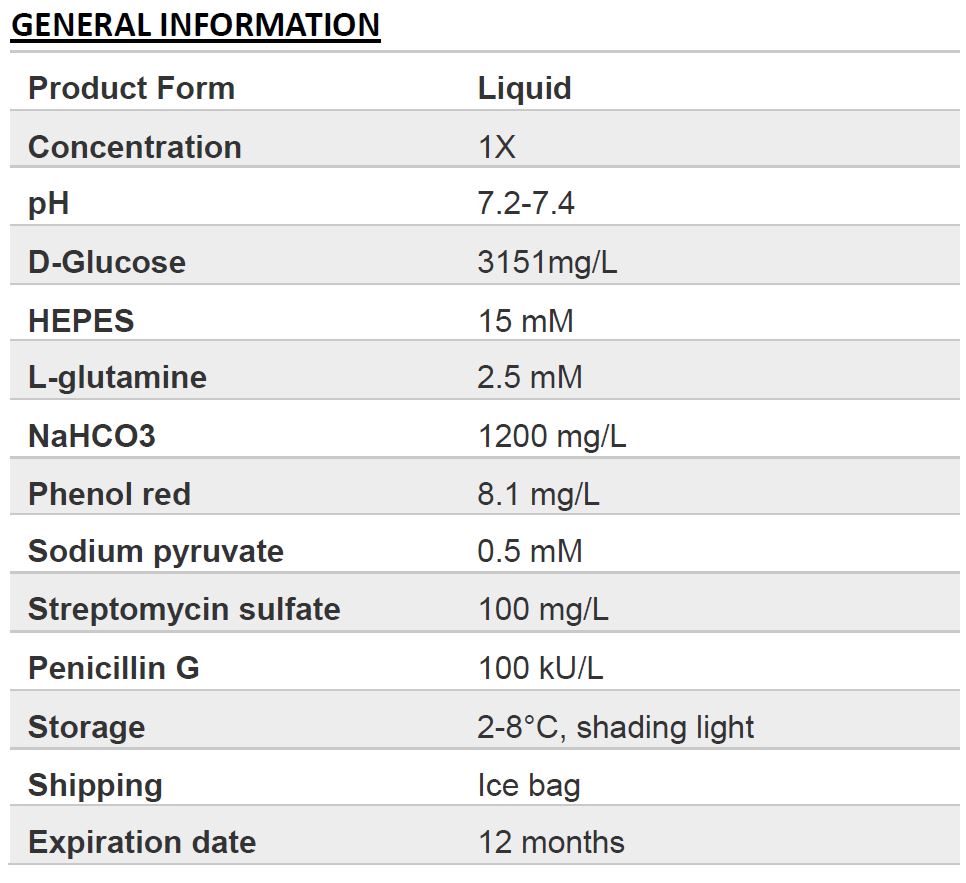The width and height of the screenshot is (966, 883).
Task: Click the D-Glucose label
Action: click(x=107, y=262)
